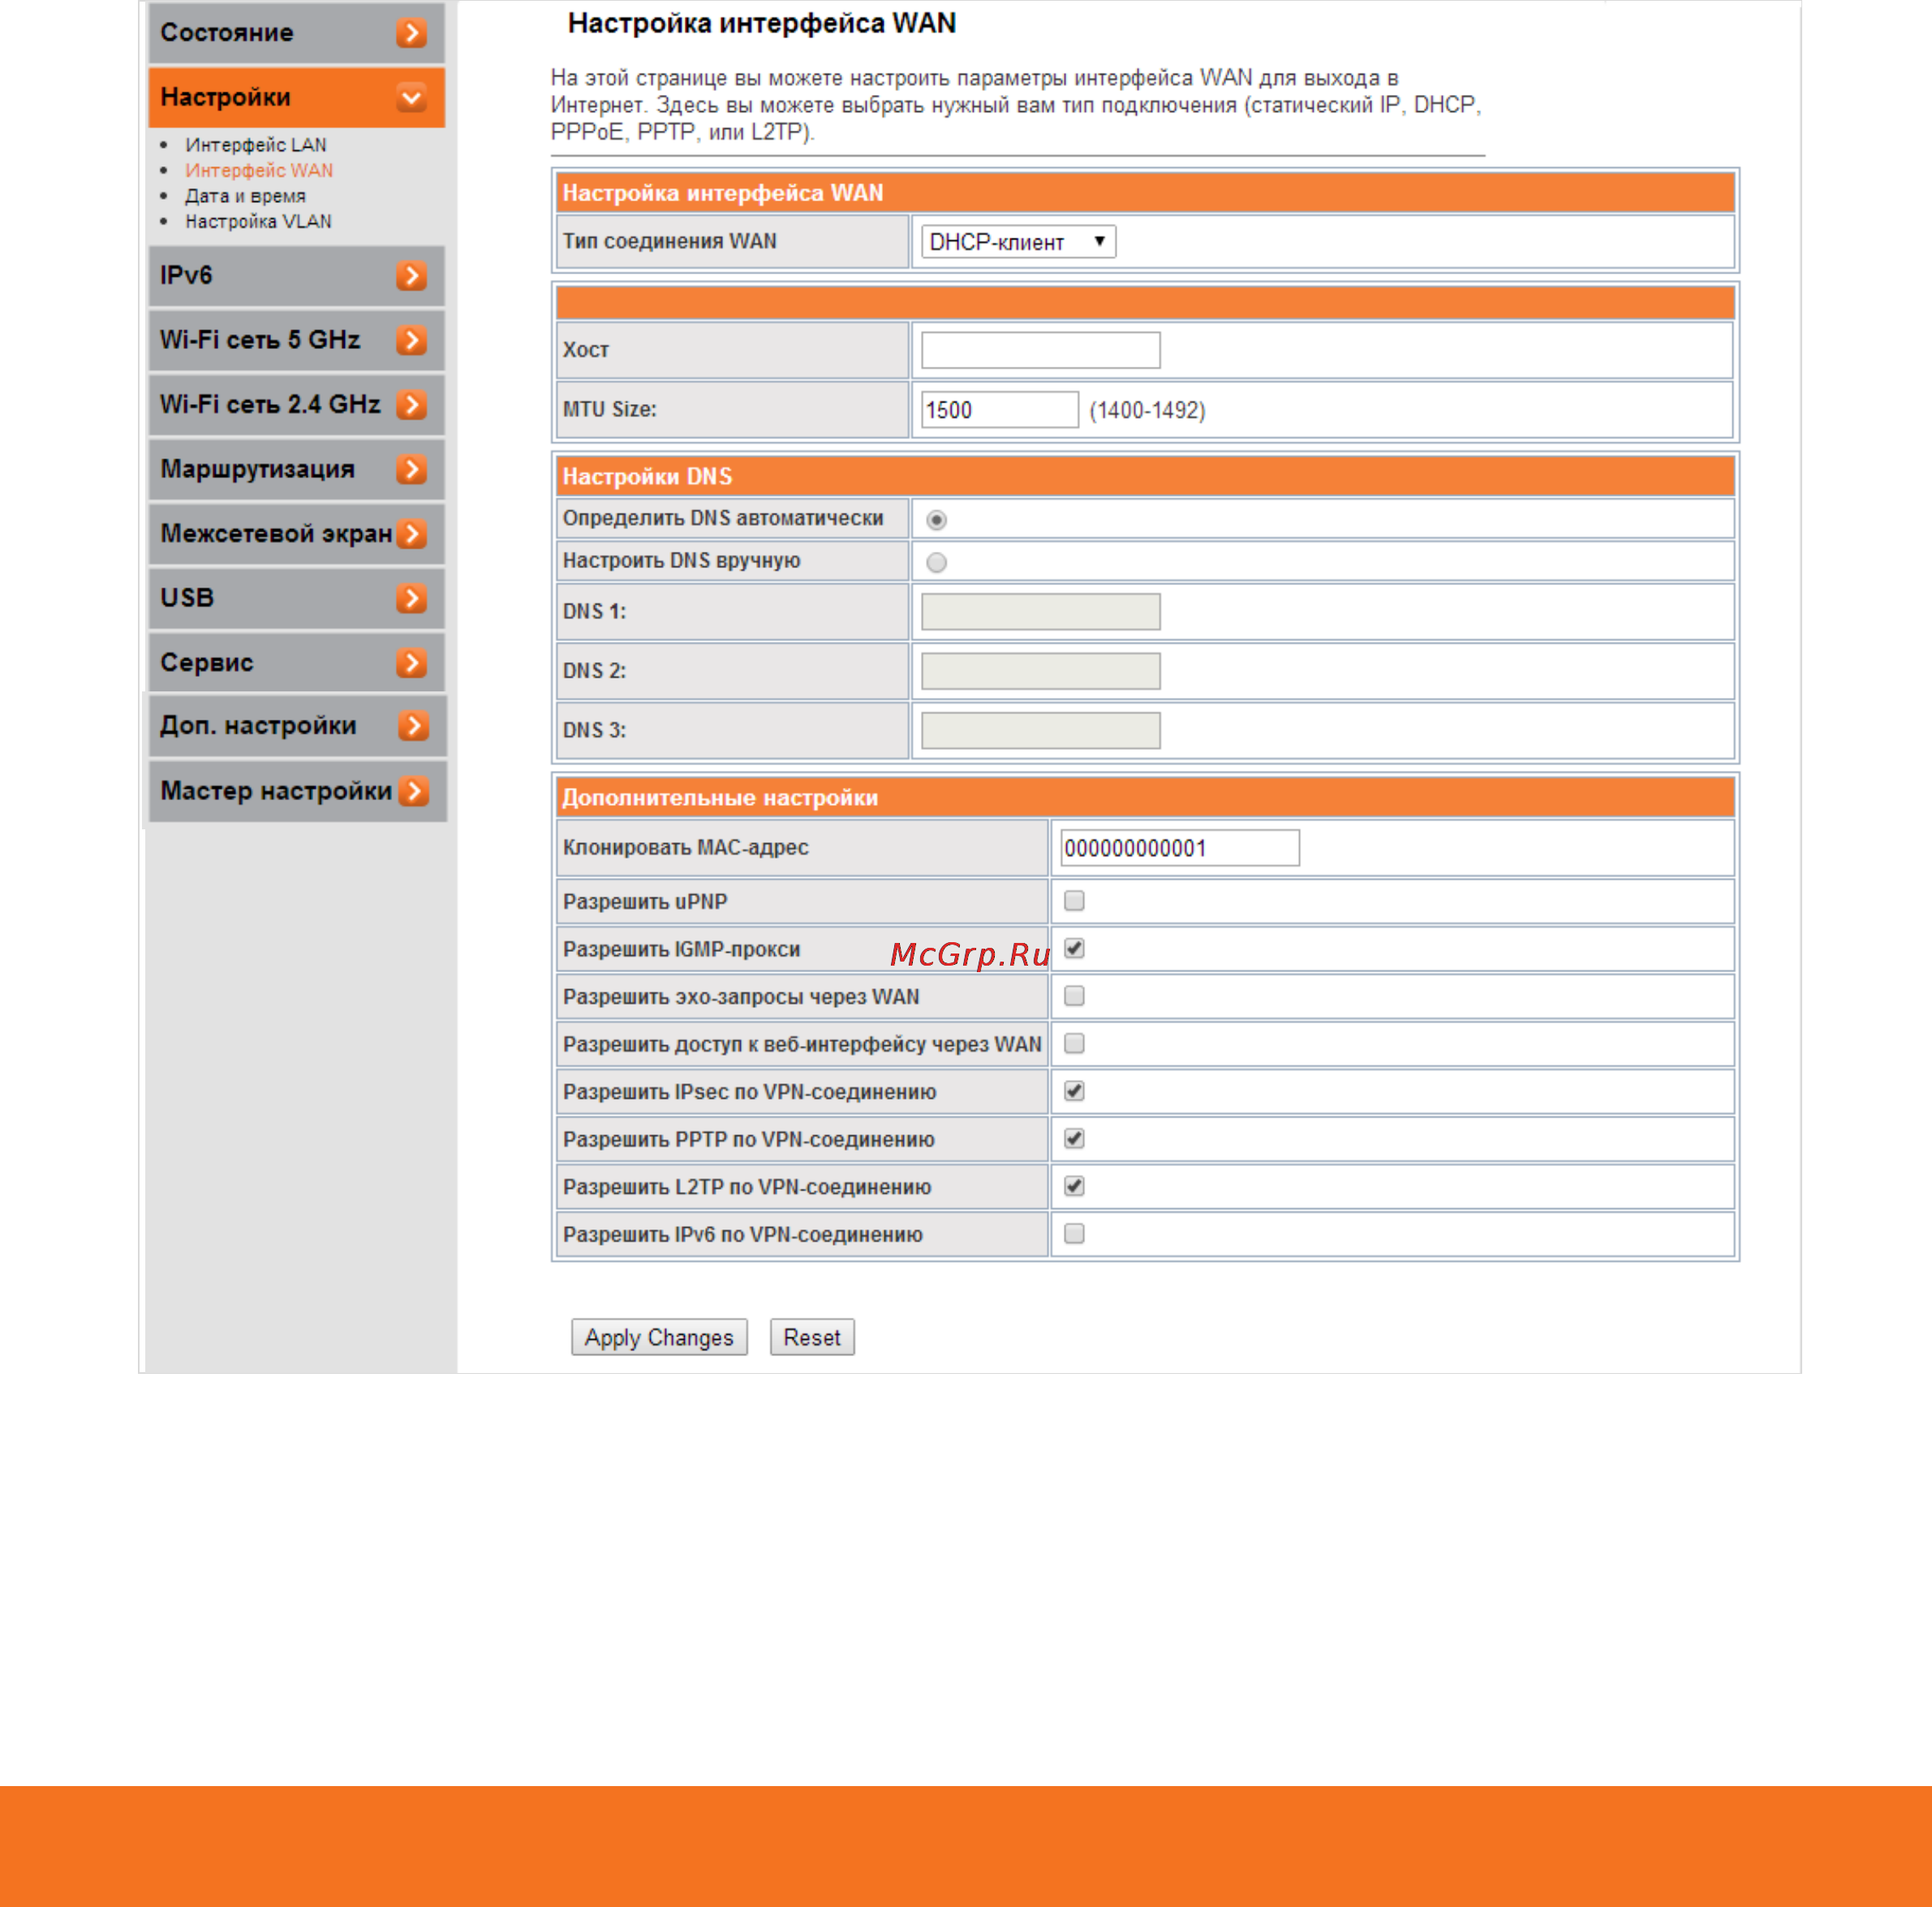
Task: Open the Маршрутизация menu section
Action: click(x=296, y=470)
